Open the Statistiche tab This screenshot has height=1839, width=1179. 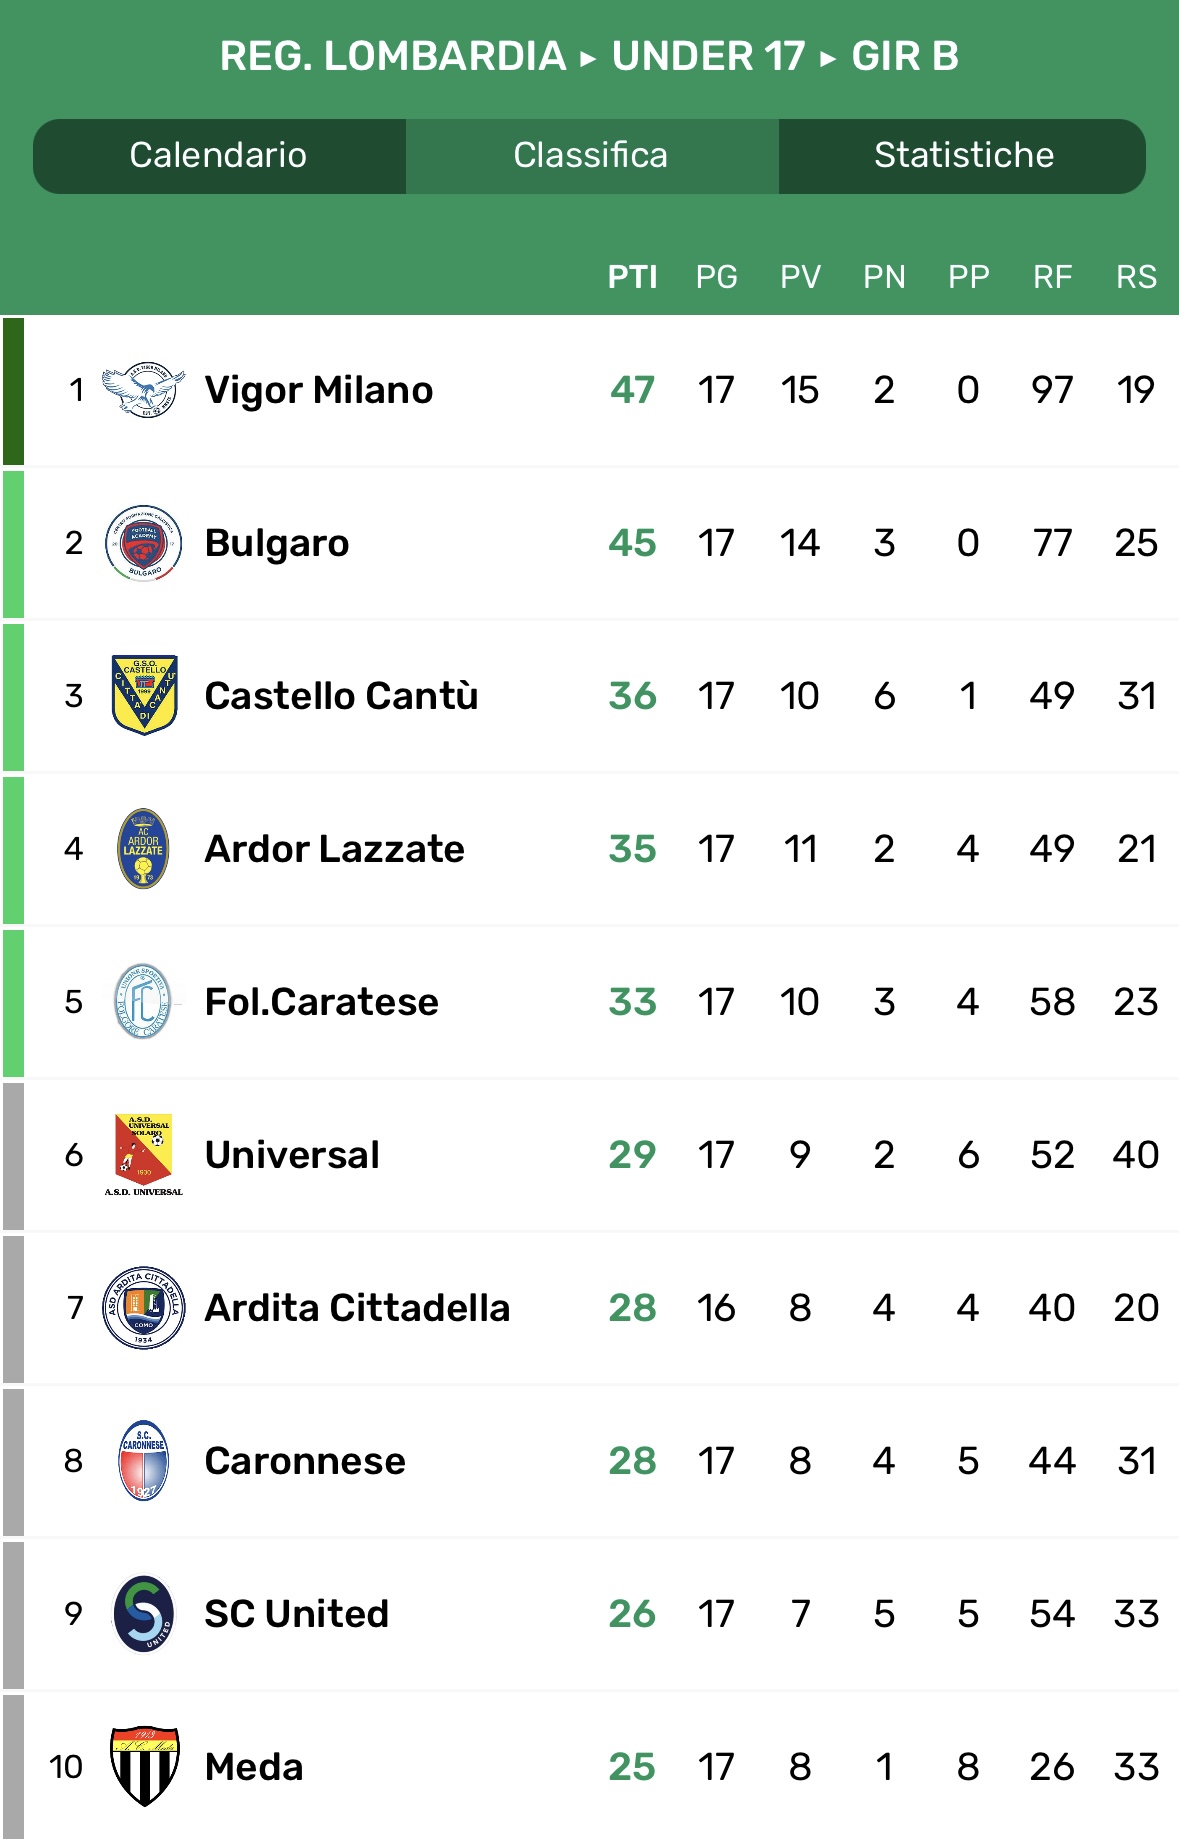(963, 156)
